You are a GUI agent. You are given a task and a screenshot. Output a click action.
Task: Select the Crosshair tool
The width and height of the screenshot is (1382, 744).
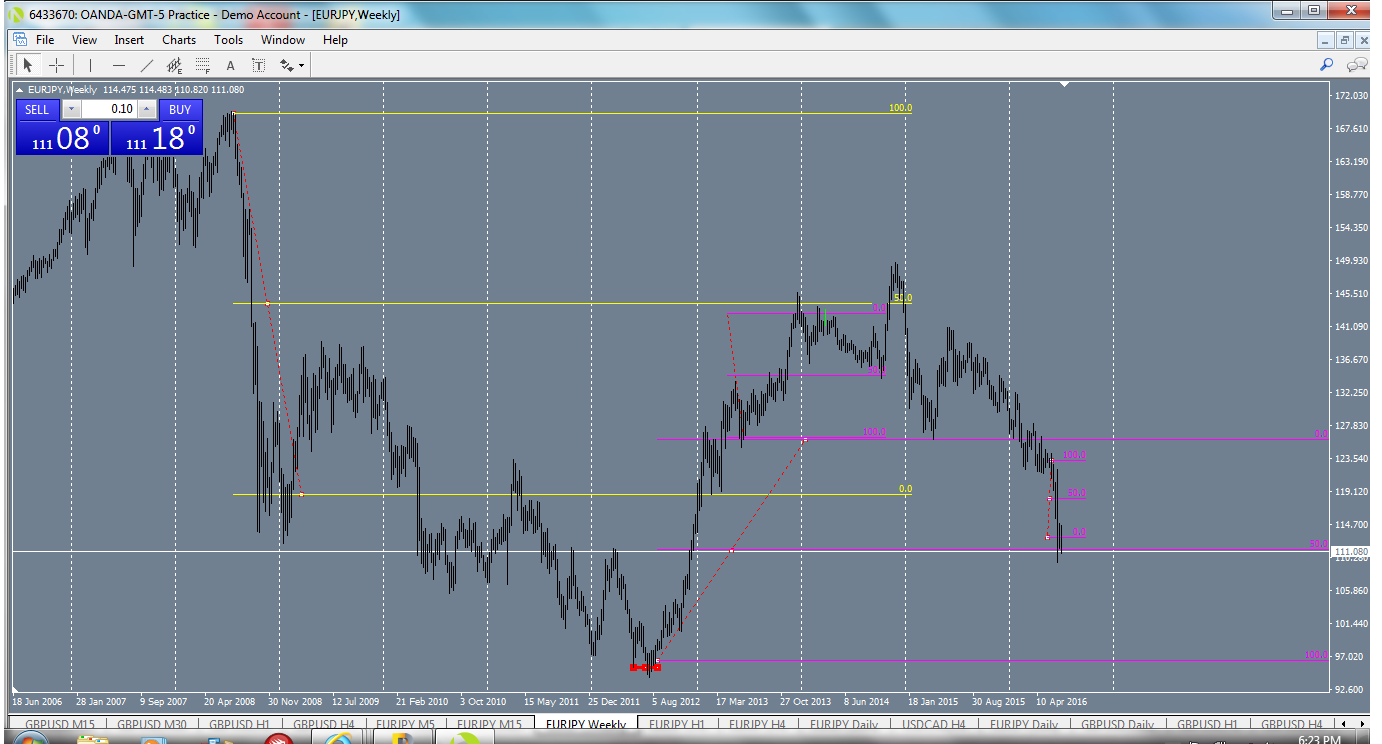tap(58, 65)
